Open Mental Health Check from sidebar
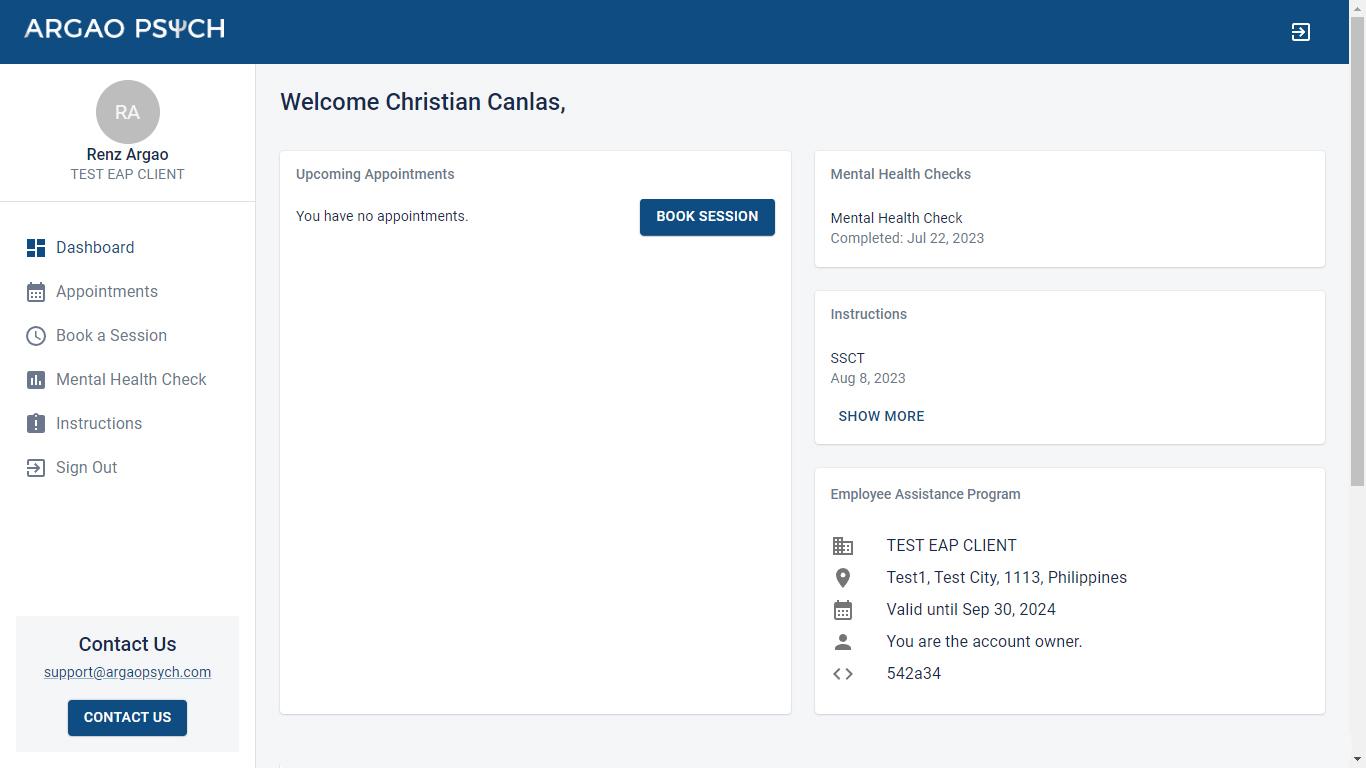 coord(131,380)
